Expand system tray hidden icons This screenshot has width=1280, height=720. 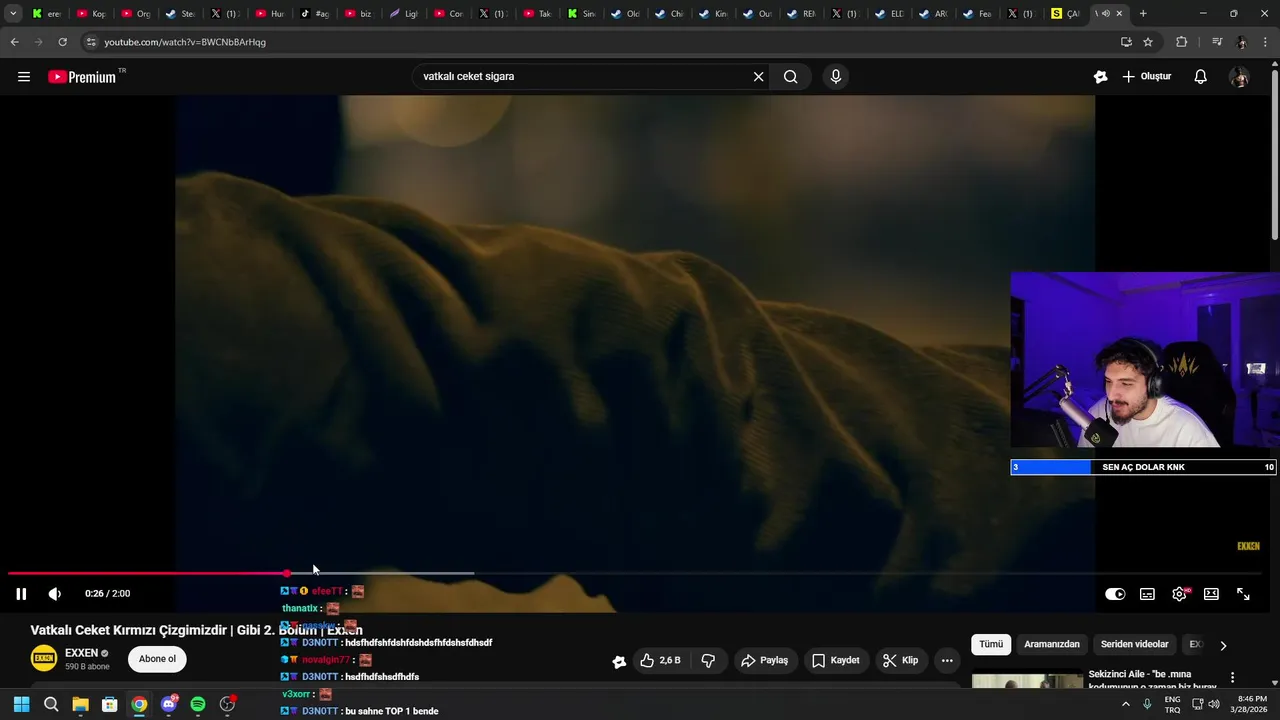point(1125,704)
